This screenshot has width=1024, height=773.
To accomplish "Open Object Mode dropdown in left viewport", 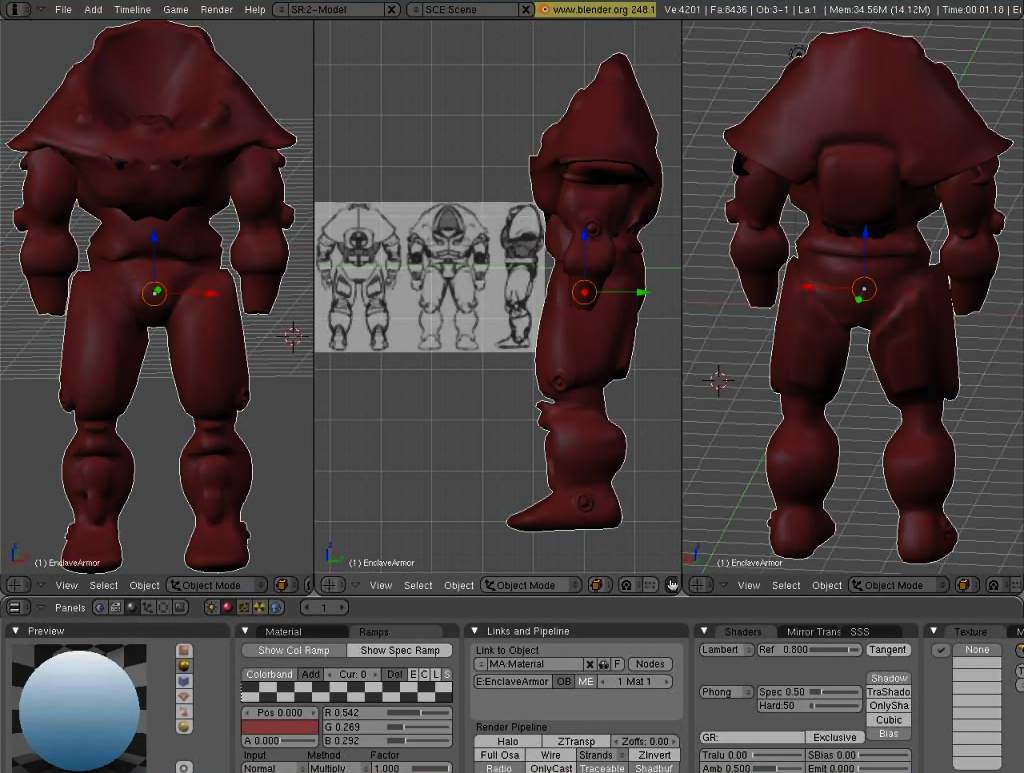I will (217, 585).
